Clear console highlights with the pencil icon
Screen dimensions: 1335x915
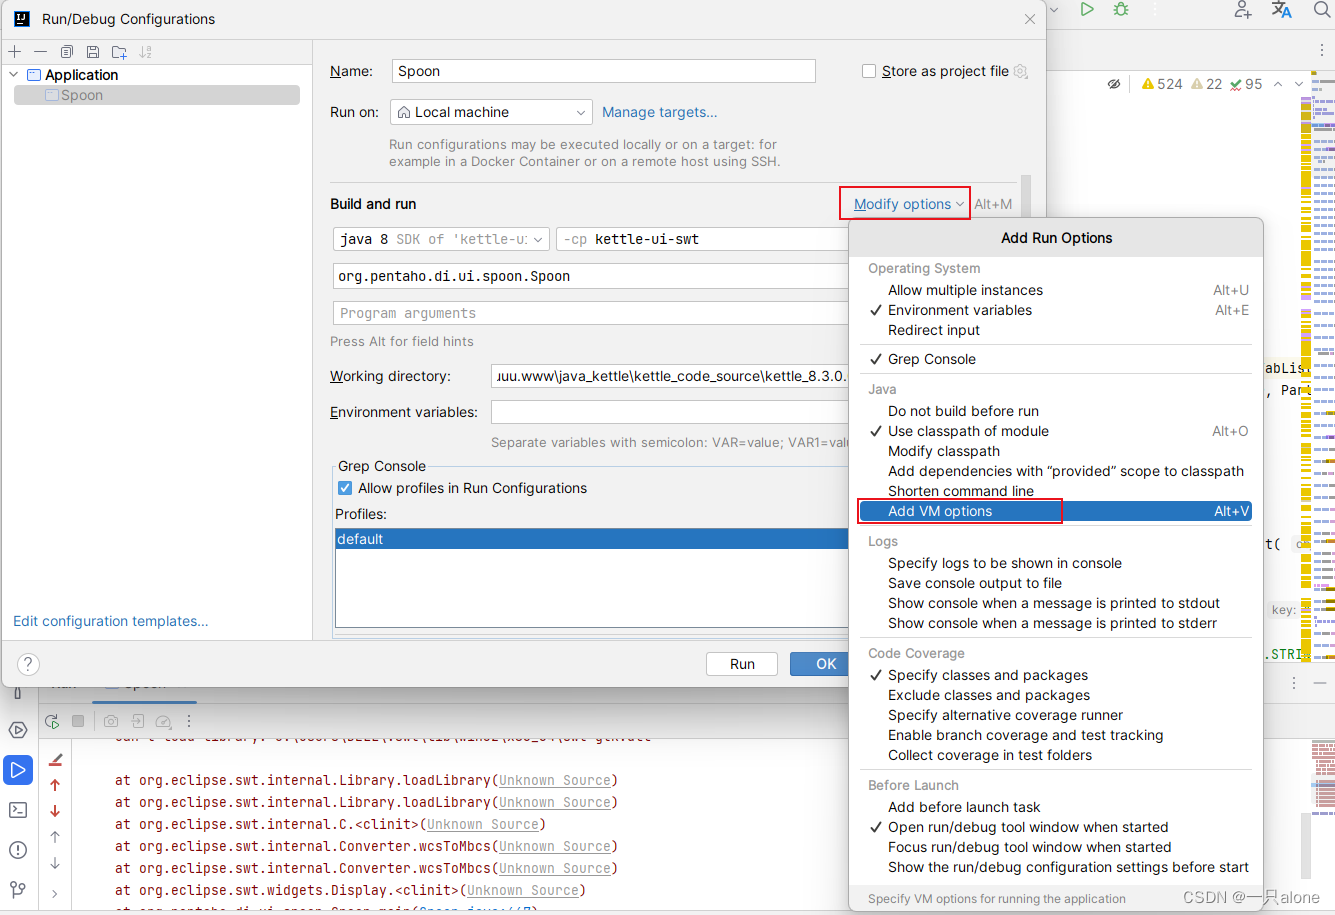tap(55, 760)
